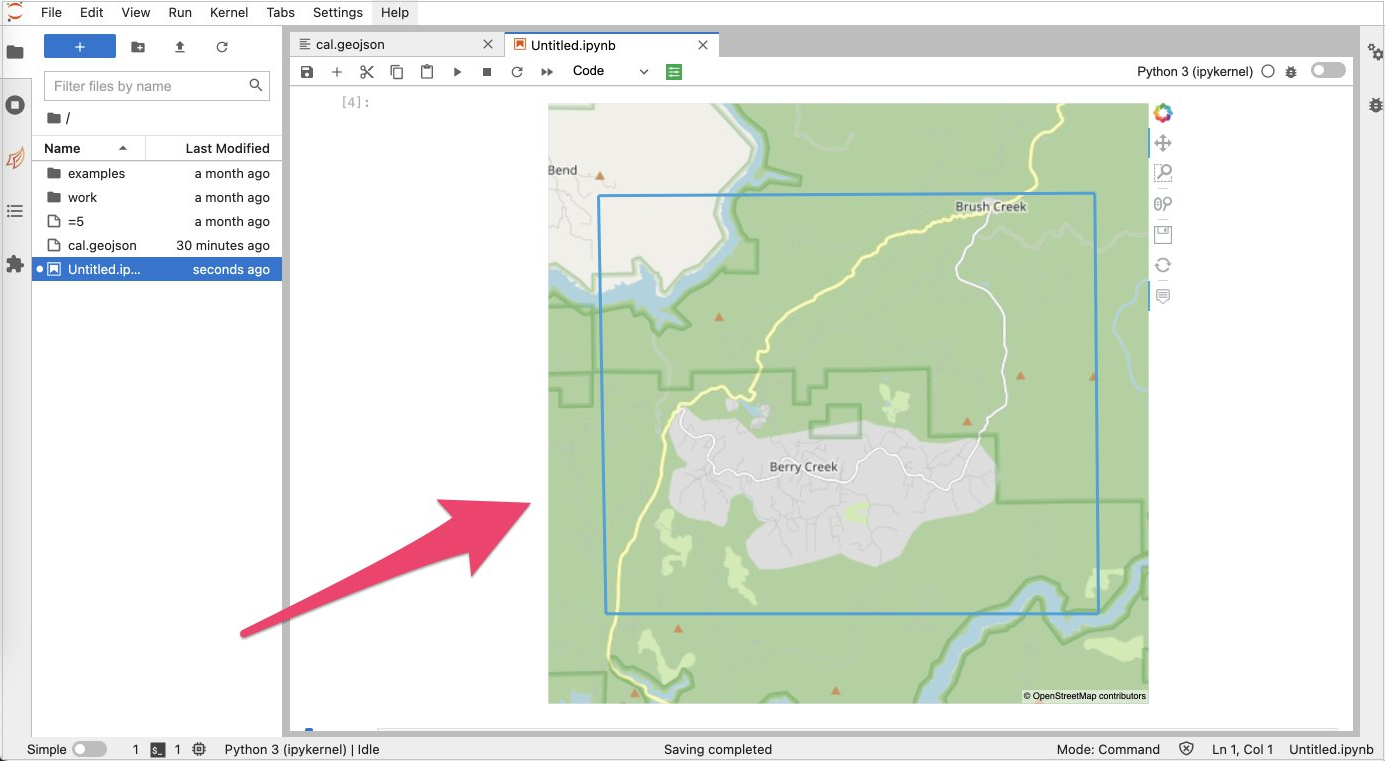Click Python 3 (ipykernel) | Idle in status bar
Image resolution: width=1385 pixels, height=761 pixels.
(302, 749)
